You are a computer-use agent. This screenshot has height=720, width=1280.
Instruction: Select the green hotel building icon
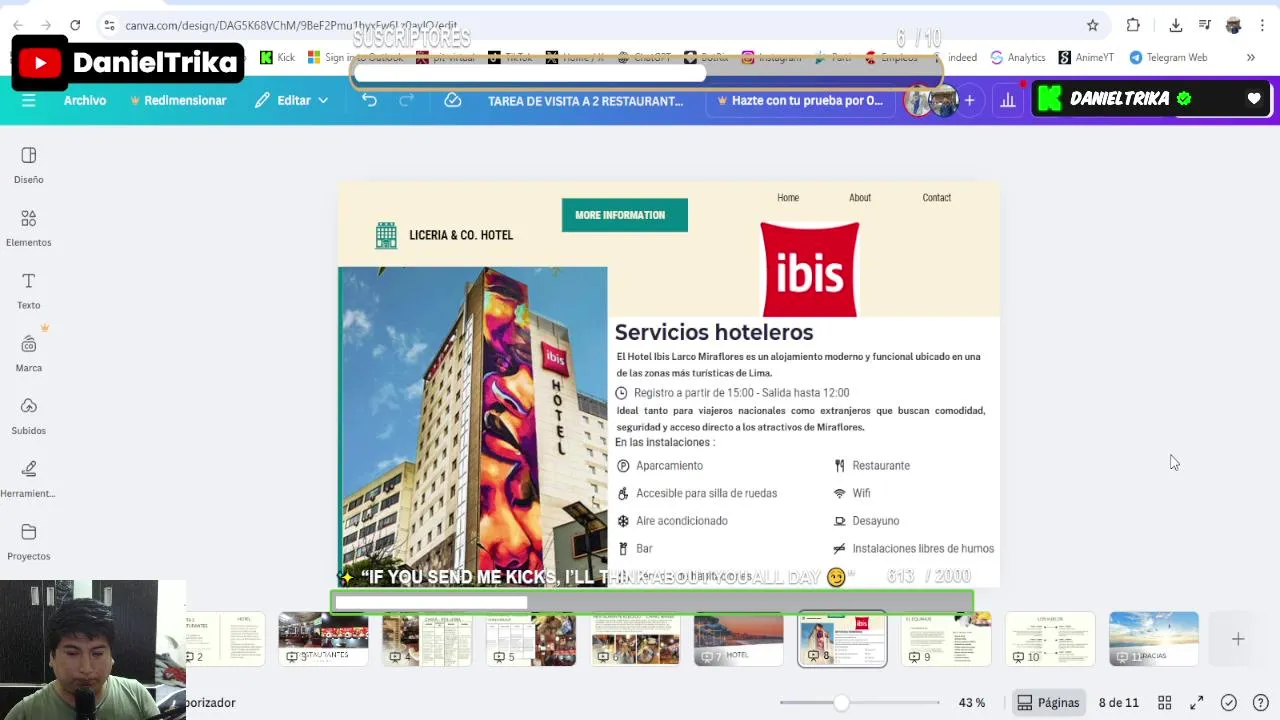386,235
